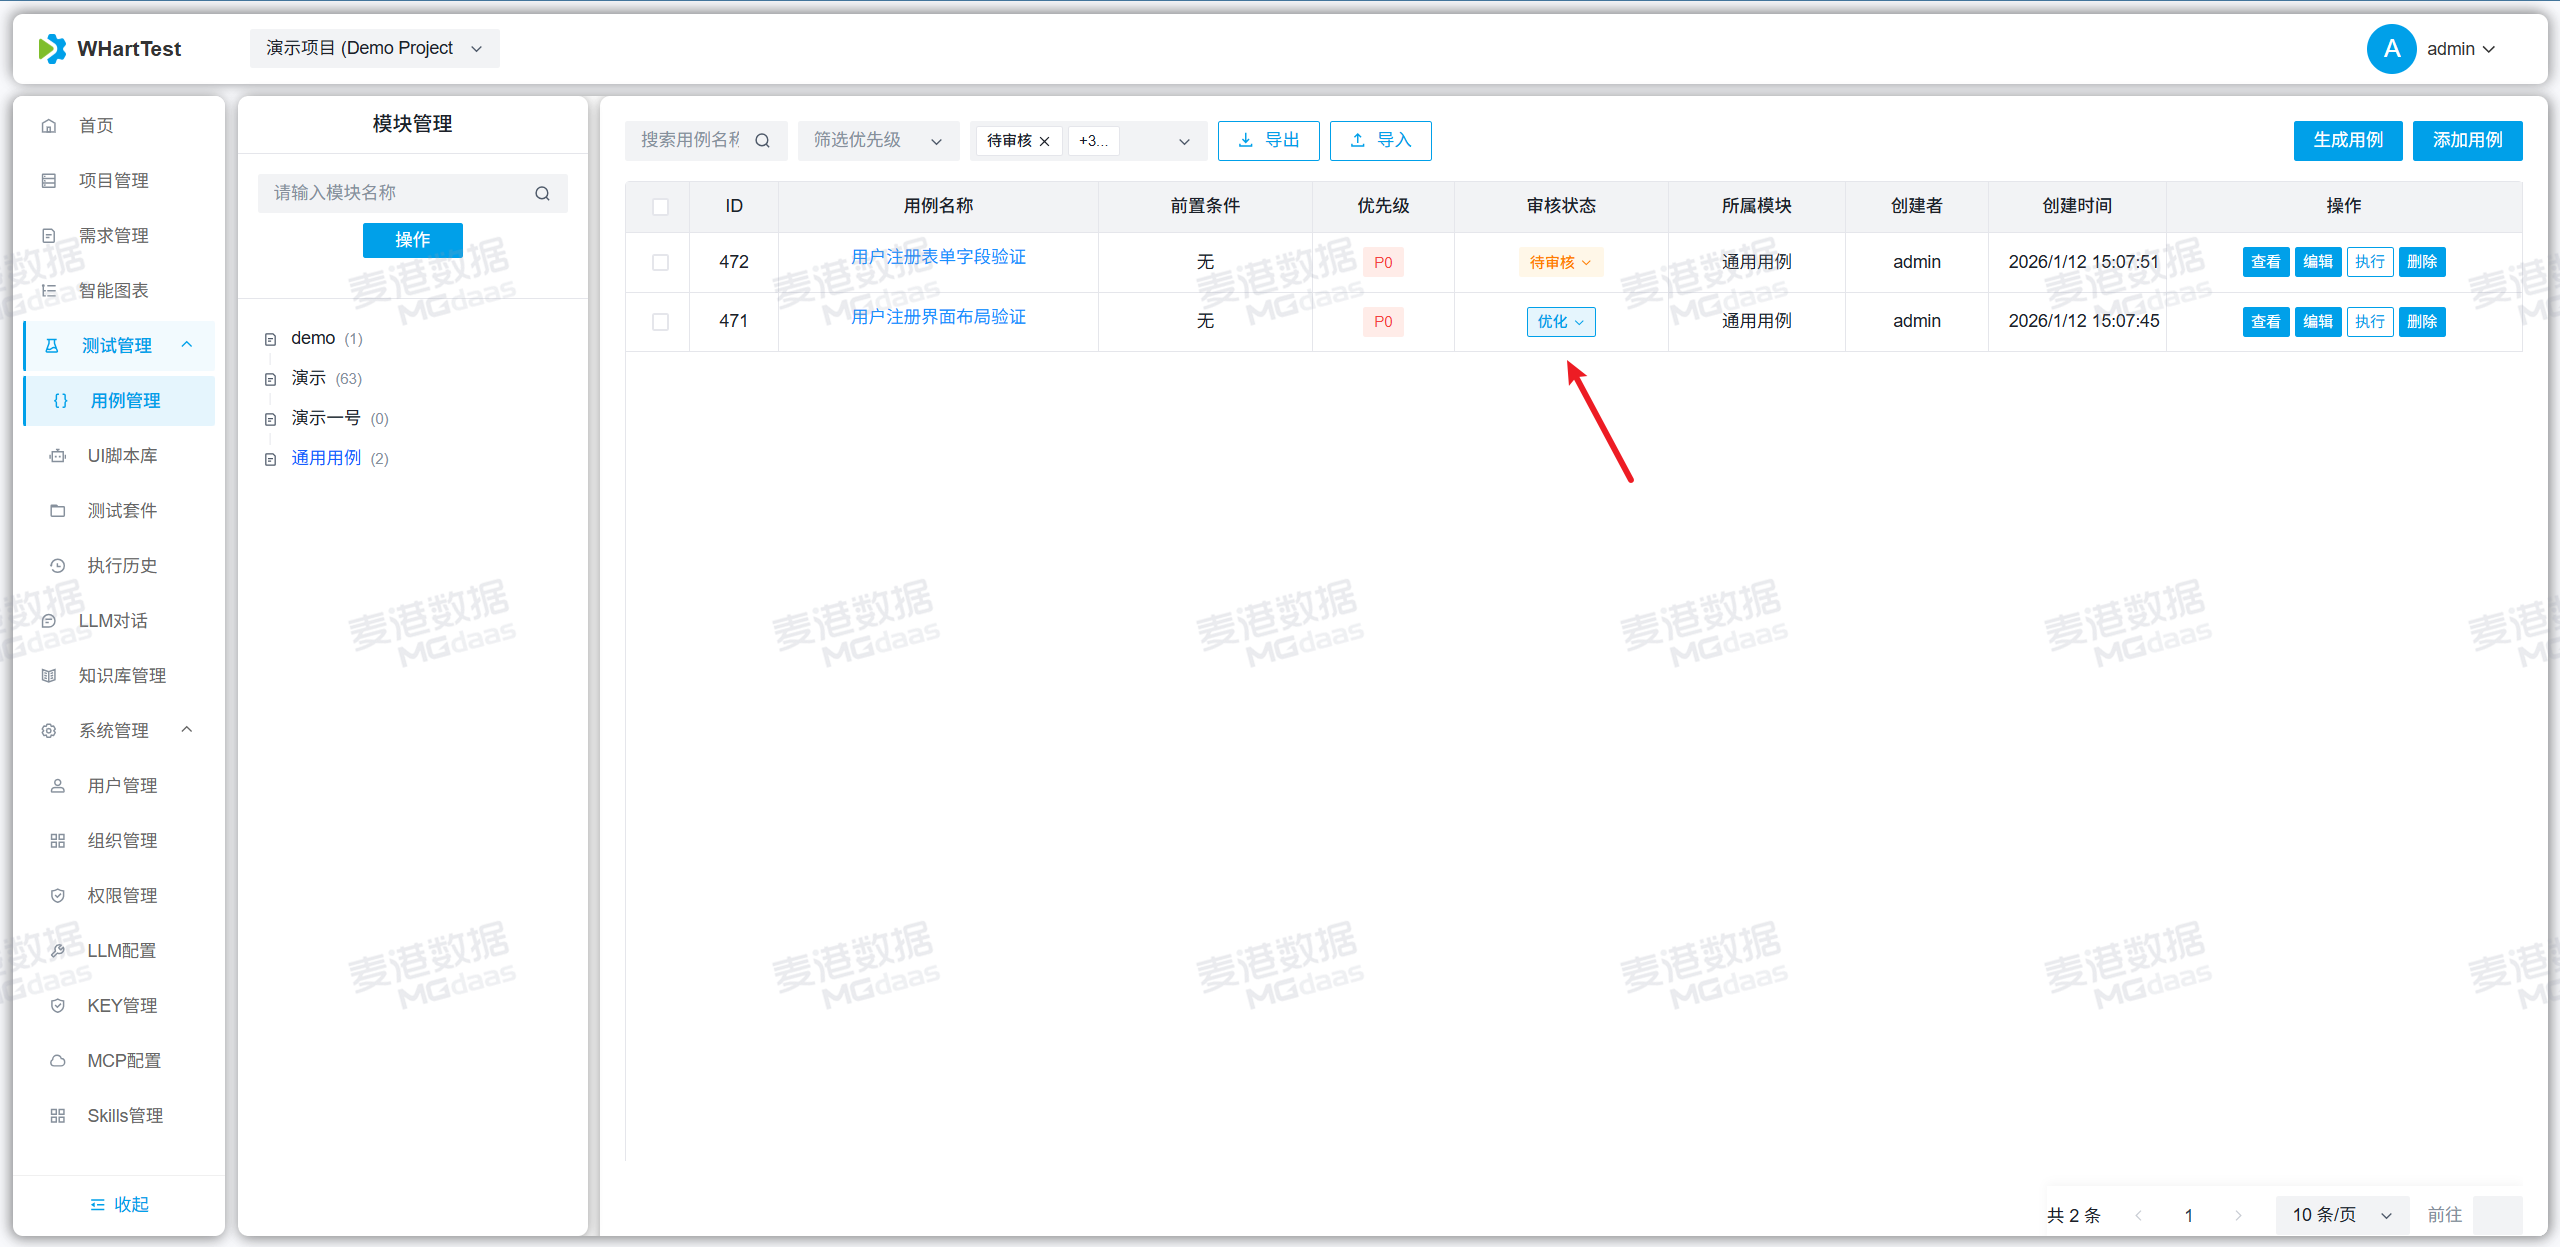Open the 用户注册表单字段验证 case link

pyautogui.click(x=938, y=257)
